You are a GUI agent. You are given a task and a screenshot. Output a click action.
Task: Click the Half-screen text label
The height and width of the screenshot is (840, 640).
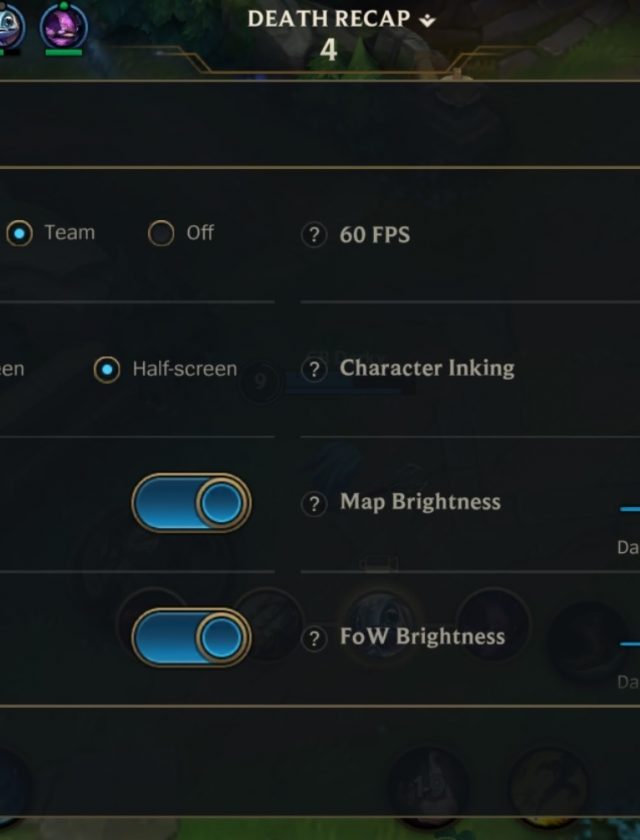pyautogui.click(x=185, y=369)
